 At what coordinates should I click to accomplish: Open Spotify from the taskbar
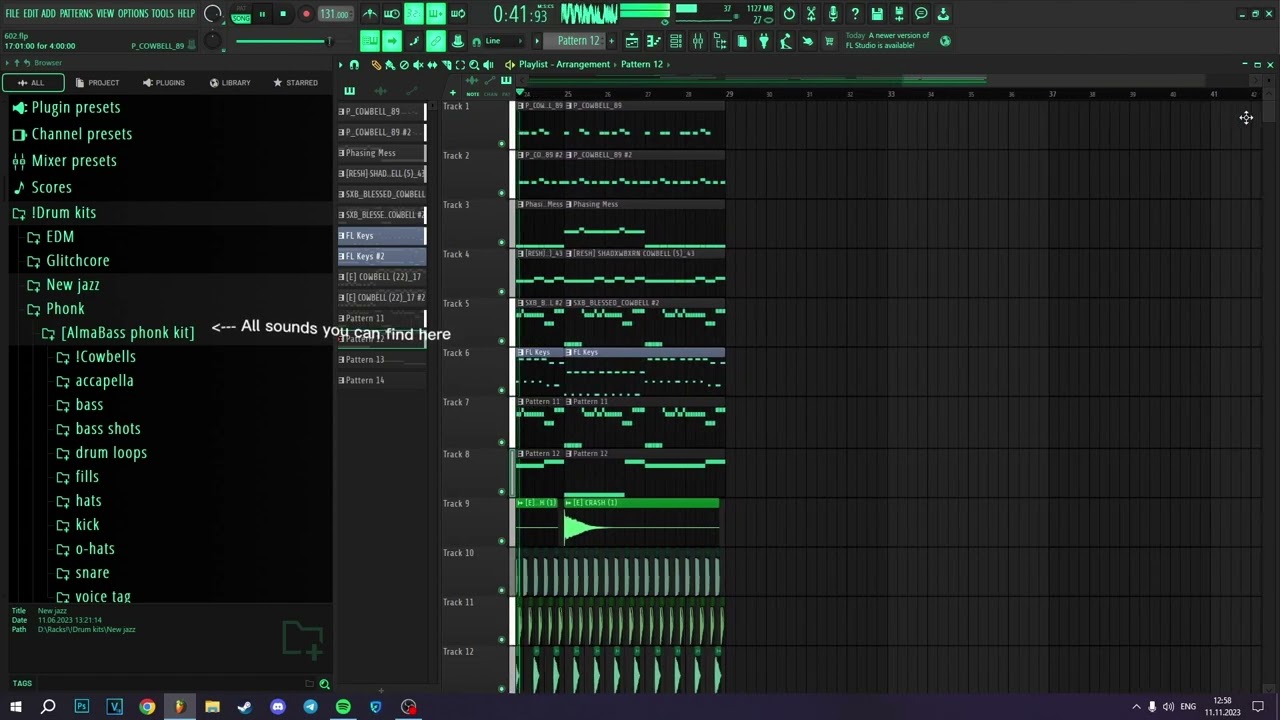[343, 707]
